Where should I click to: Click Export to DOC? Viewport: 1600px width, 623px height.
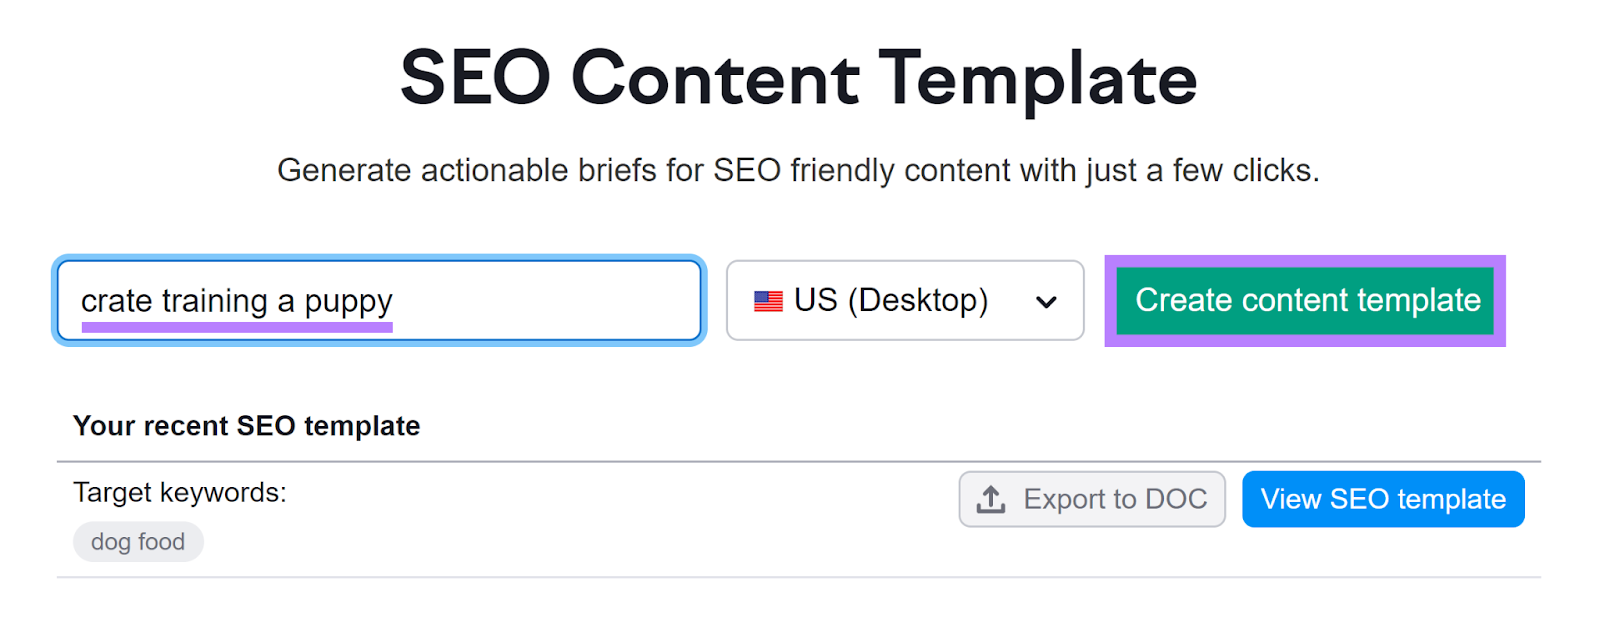coord(1092,498)
